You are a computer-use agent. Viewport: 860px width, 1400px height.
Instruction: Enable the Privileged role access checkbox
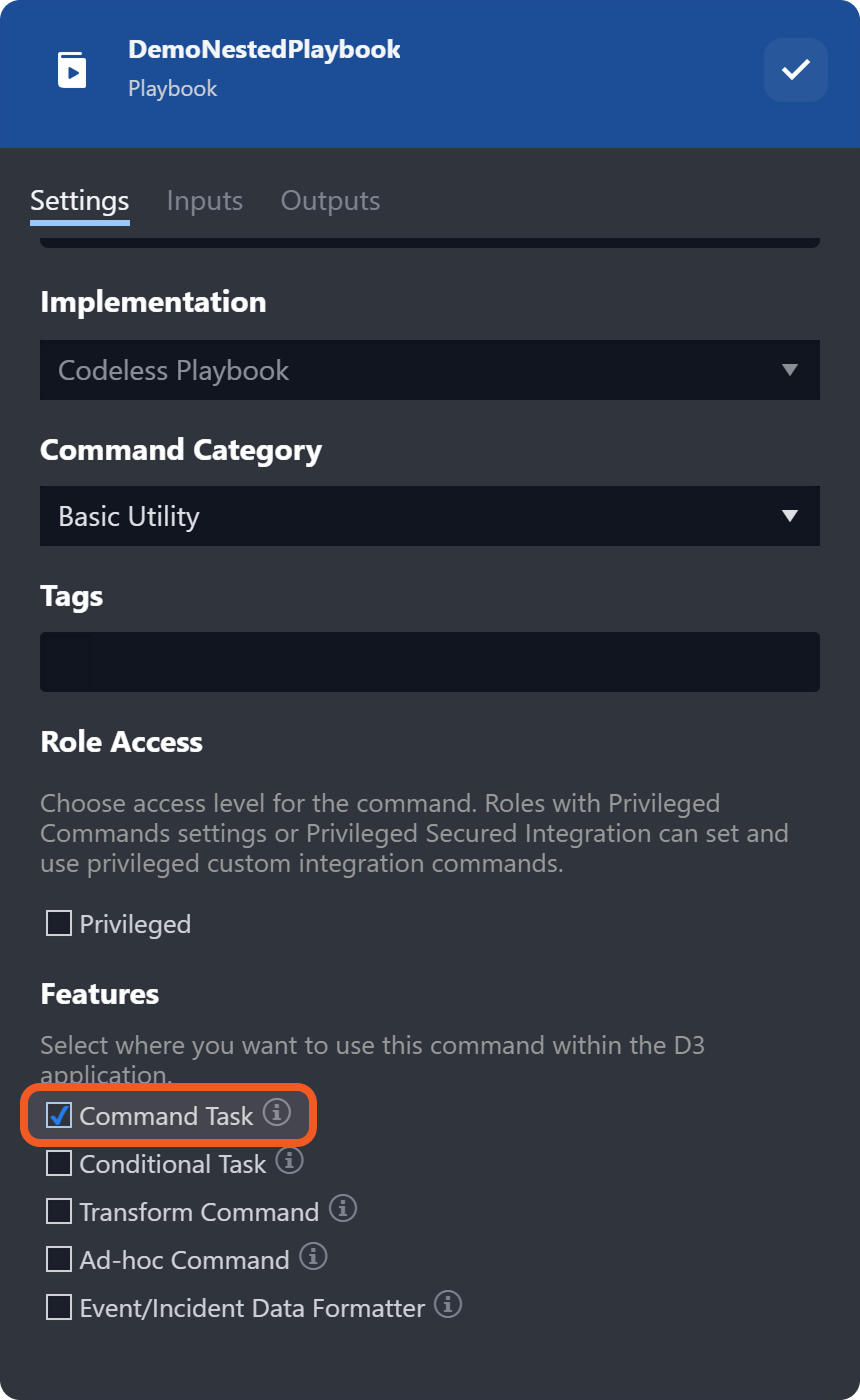tap(59, 923)
